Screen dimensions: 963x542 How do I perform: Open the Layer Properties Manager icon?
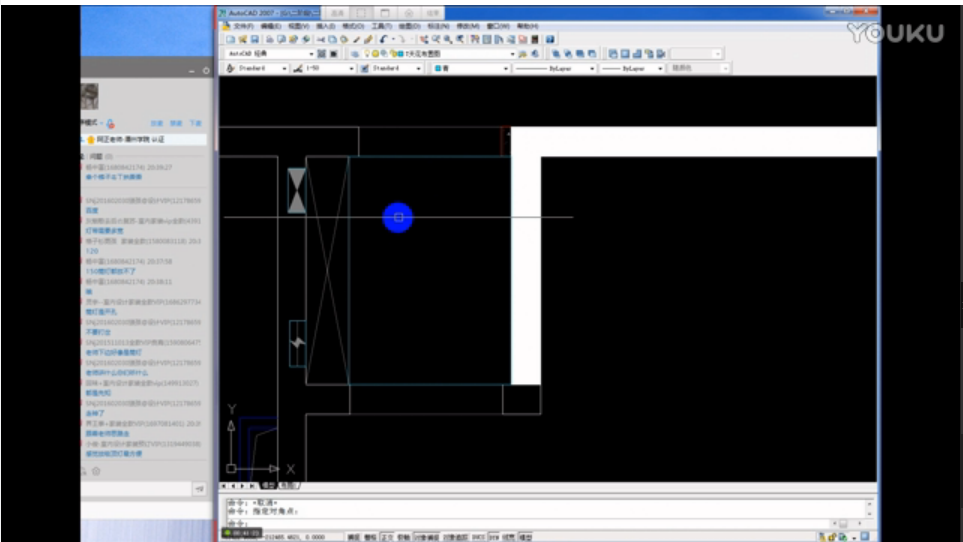(354, 53)
